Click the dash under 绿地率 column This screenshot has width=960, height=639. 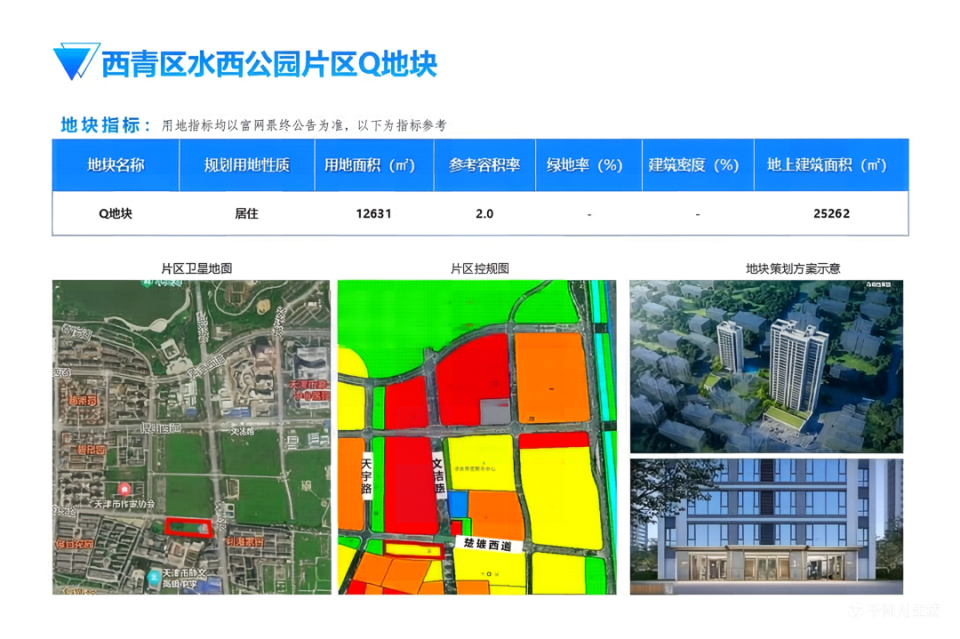[x=589, y=214]
